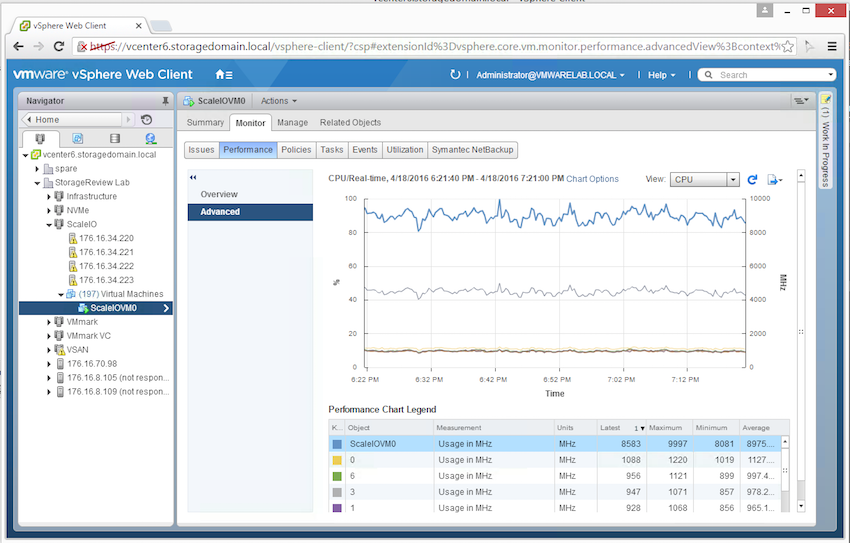Open a new browser tab
850x543 pixels.
(161, 25)
